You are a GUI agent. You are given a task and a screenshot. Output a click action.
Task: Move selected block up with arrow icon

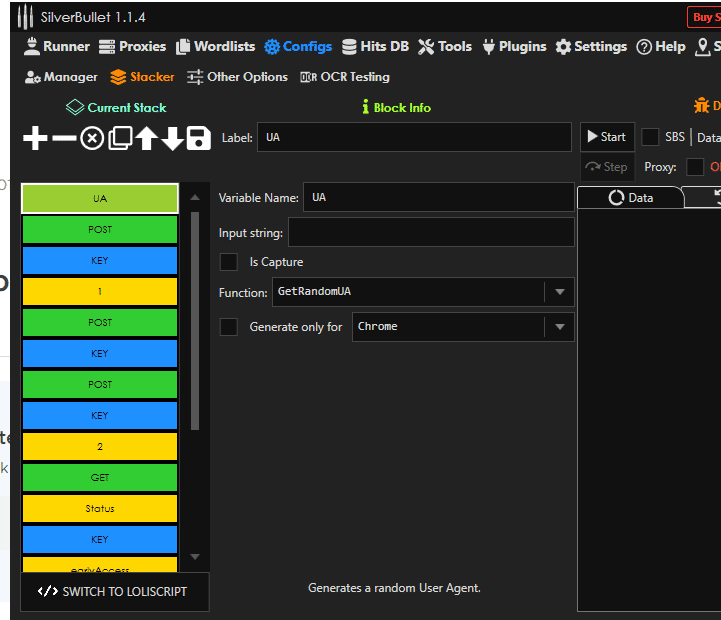(x=147, y=138)
